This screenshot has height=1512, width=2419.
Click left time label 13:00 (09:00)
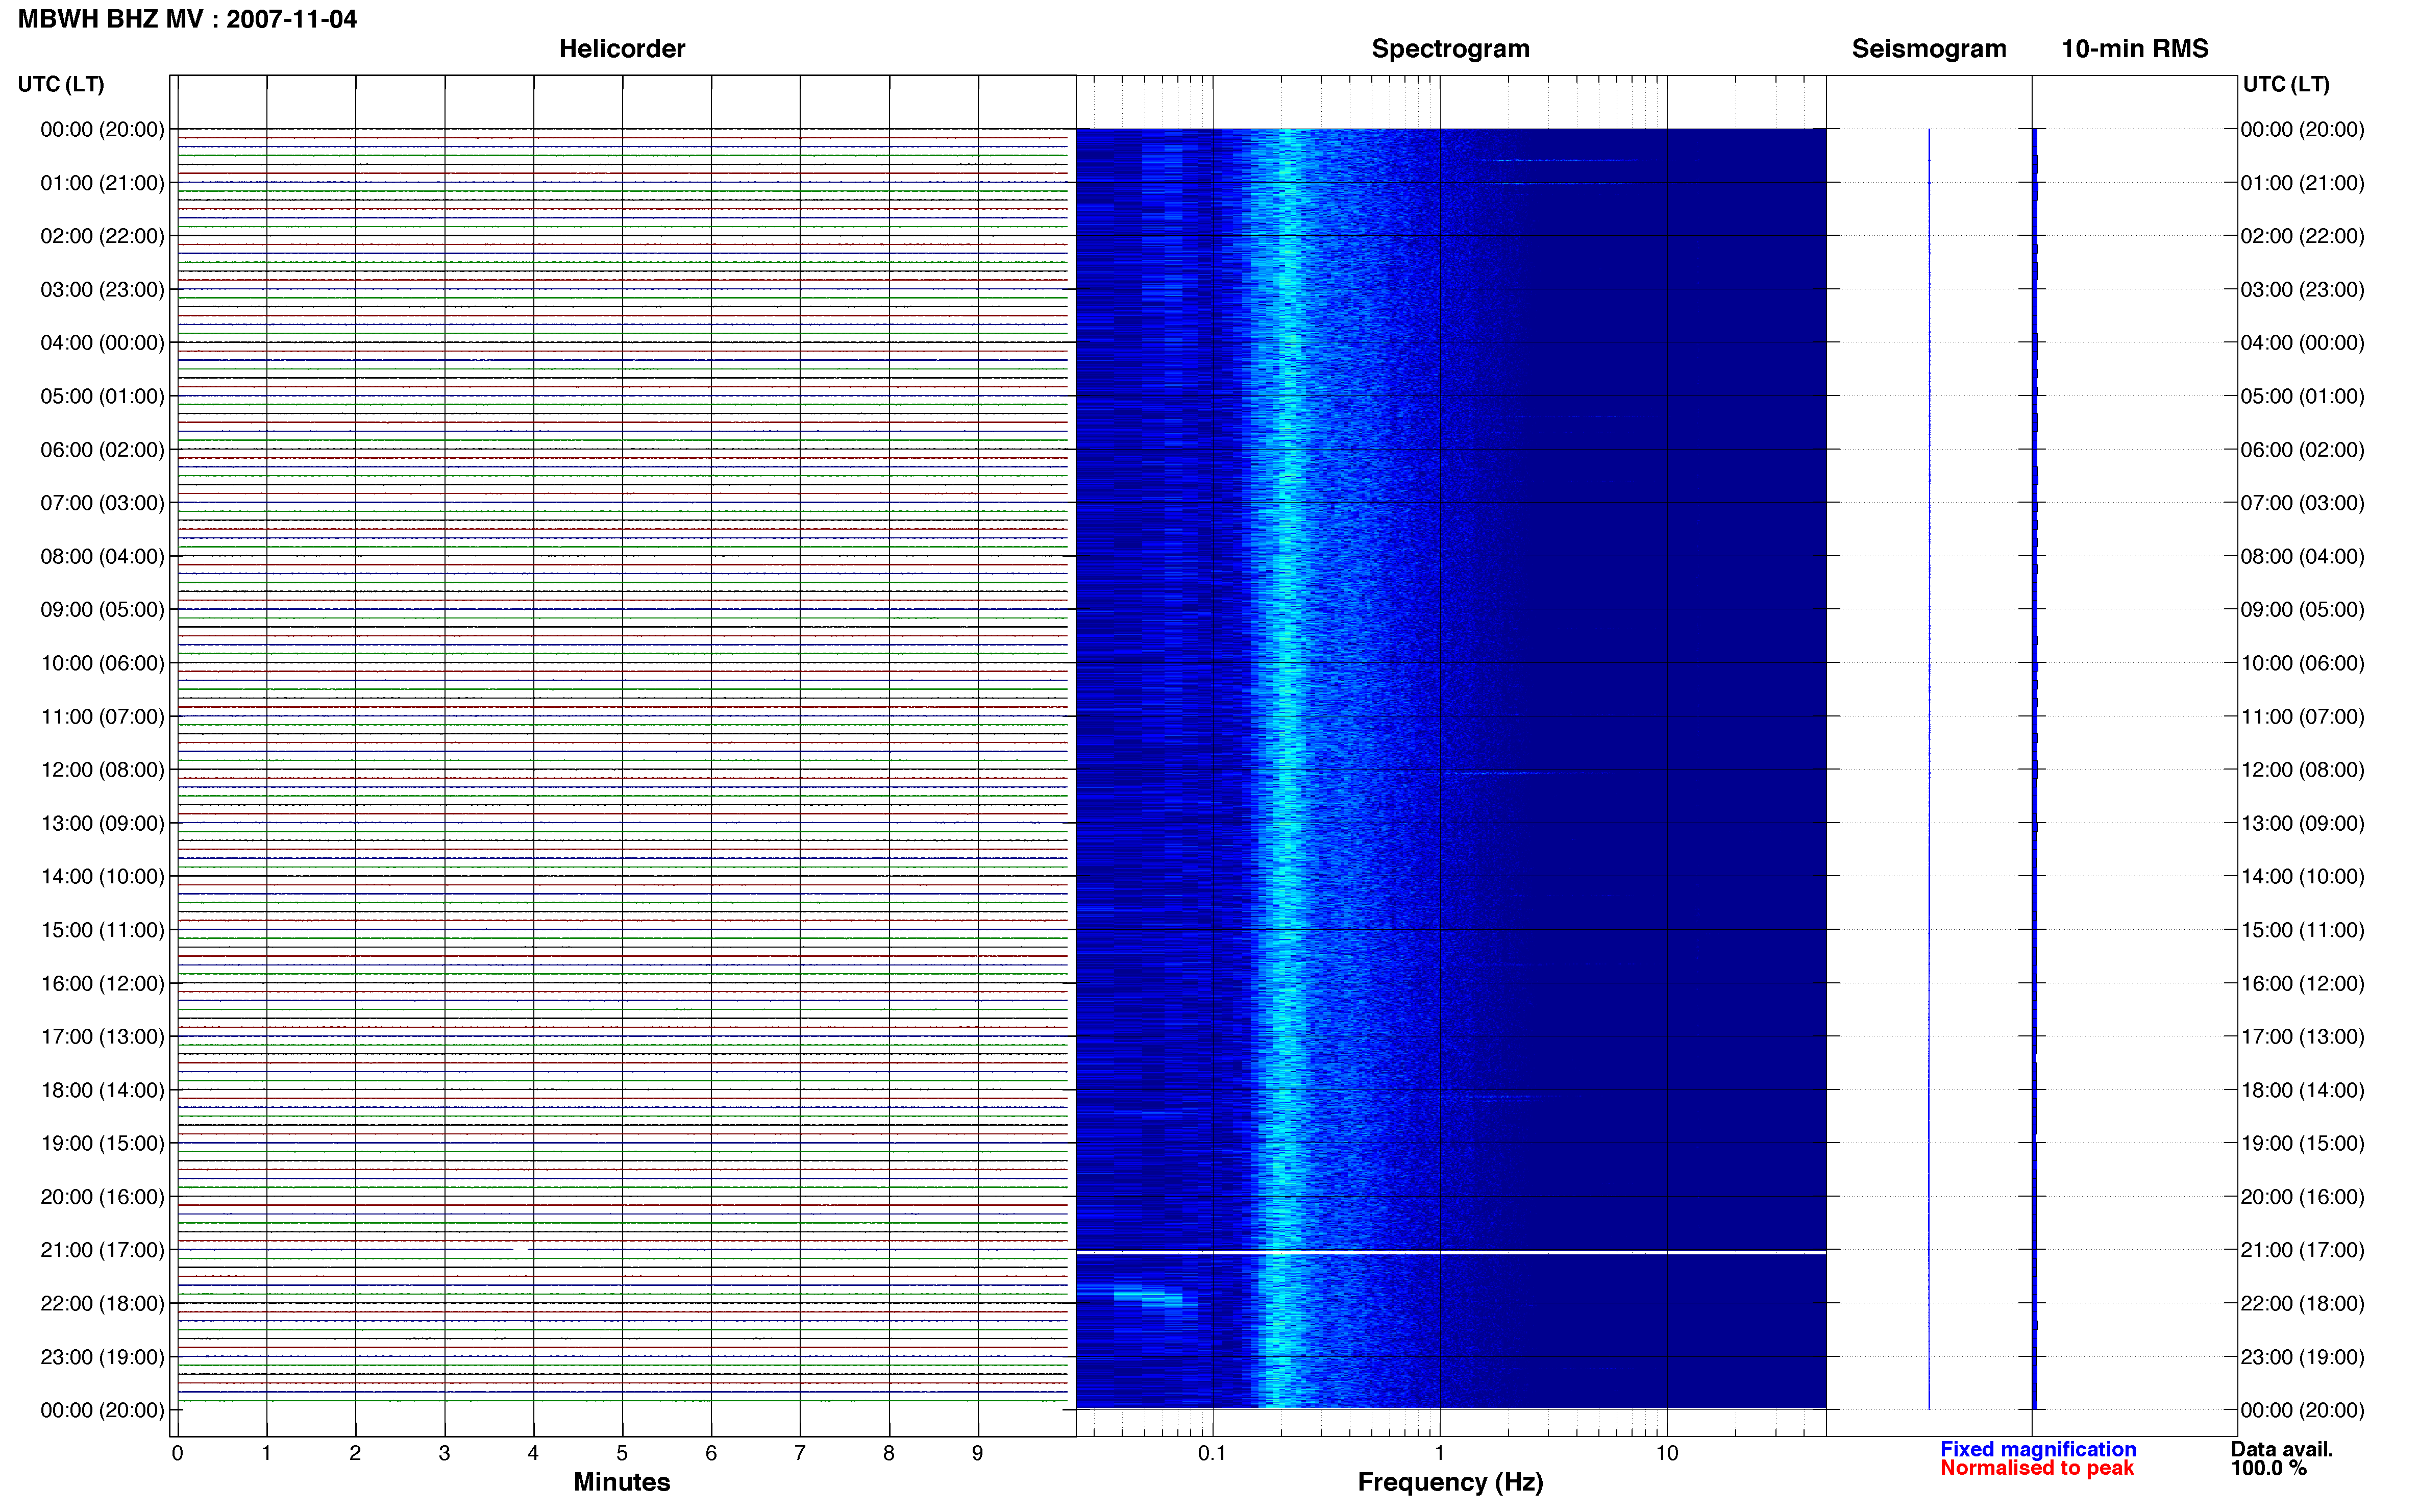pos(102,823)
